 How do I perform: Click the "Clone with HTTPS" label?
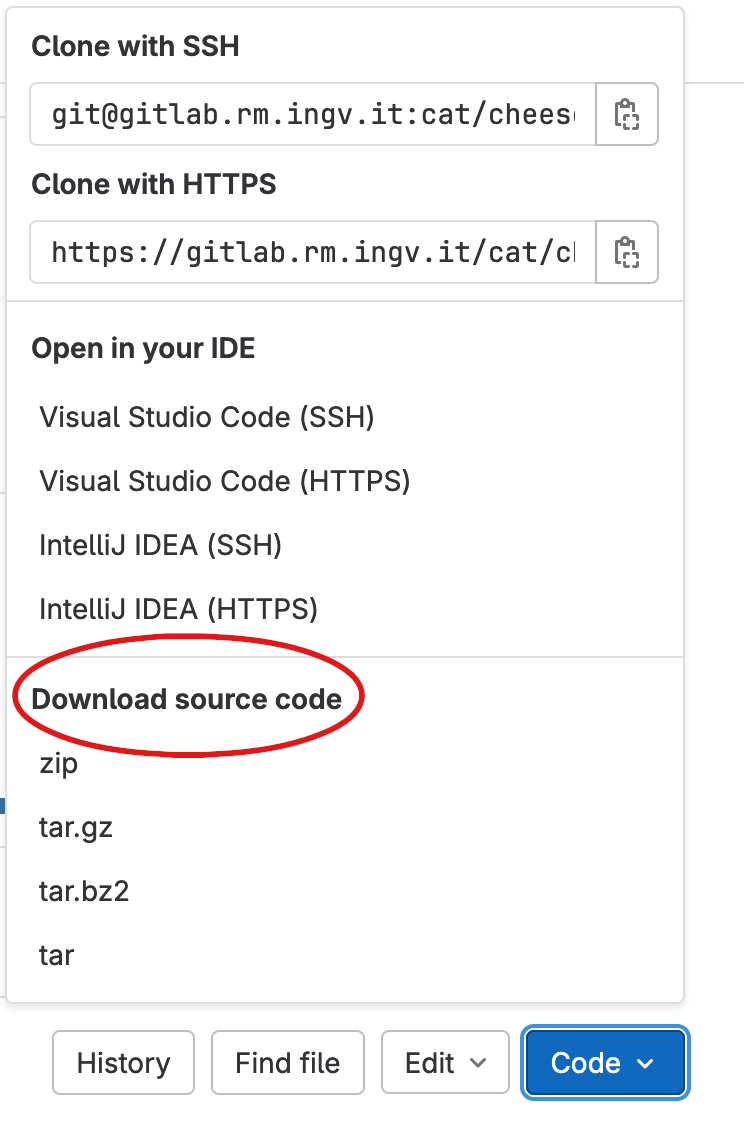pos(154,184)
